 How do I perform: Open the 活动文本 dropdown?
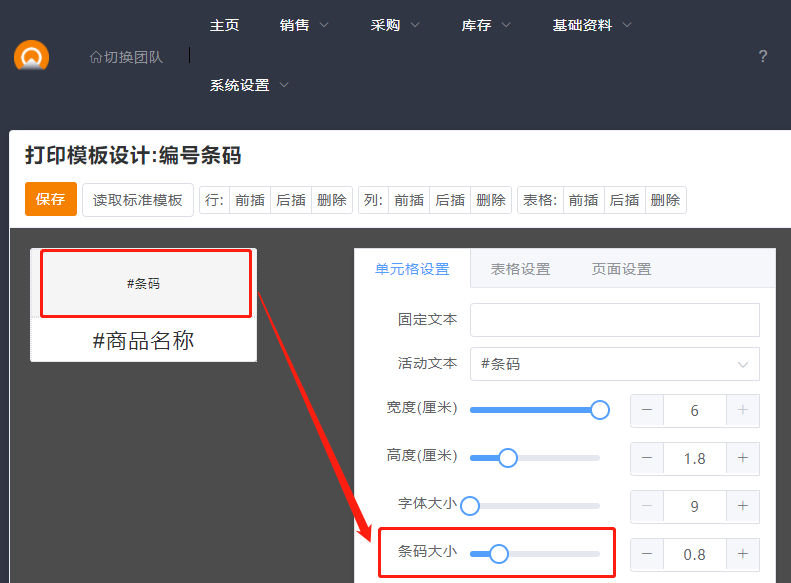(614, 364)
